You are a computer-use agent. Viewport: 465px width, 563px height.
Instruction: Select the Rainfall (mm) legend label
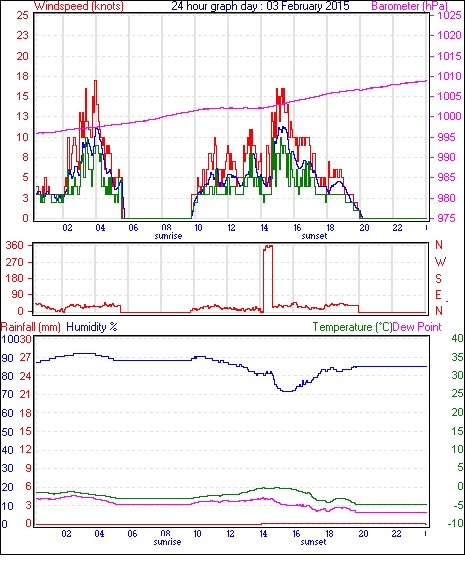click(31, 327)
